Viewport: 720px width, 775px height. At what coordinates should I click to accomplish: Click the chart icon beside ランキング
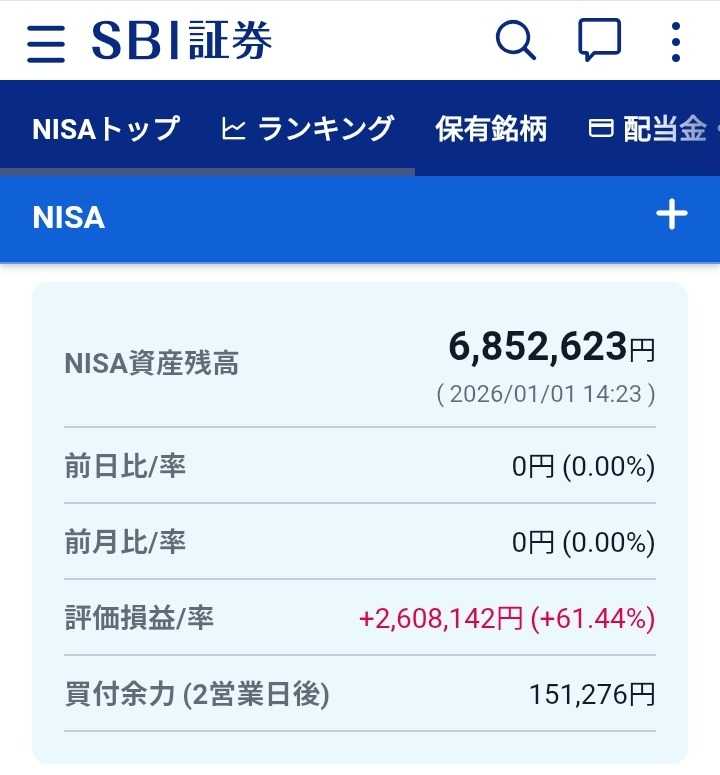pyautogui.click(x=233, y=129)
